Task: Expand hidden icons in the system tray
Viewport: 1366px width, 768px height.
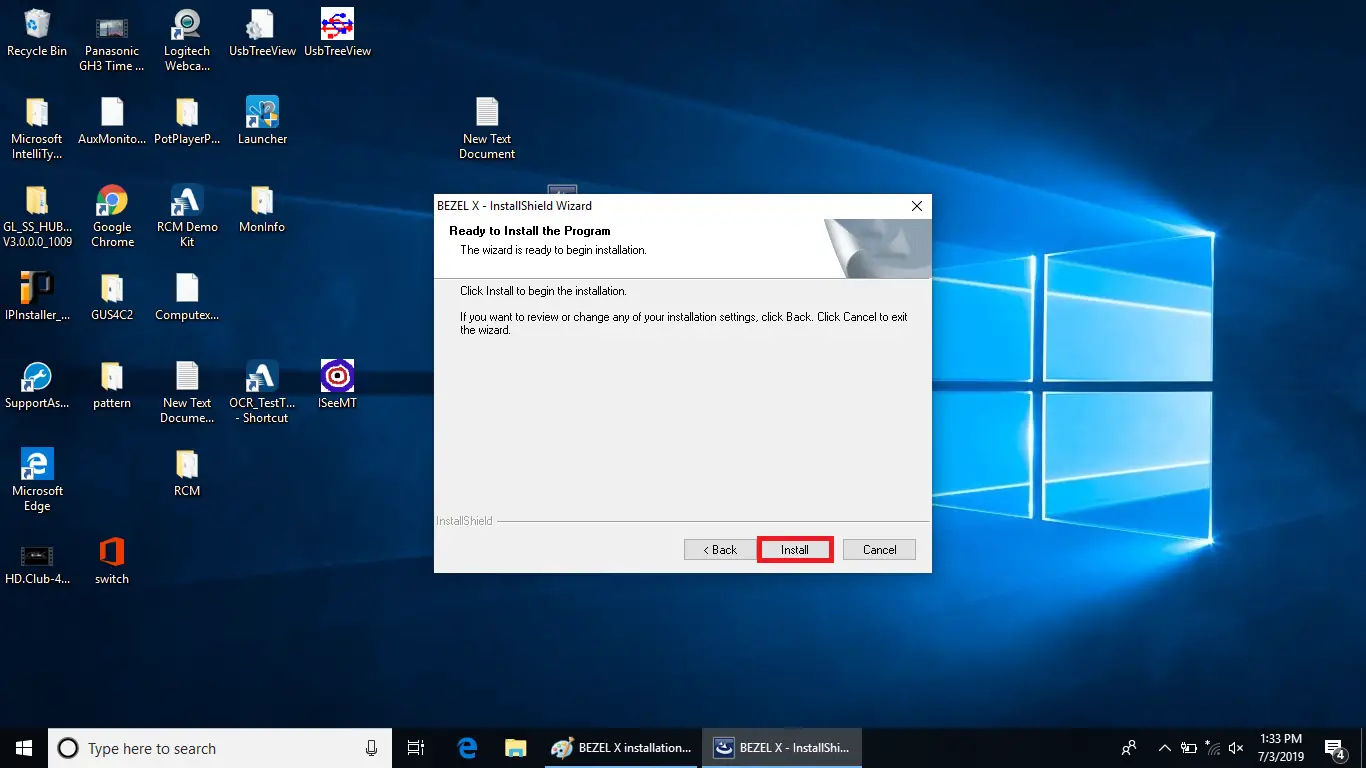Action: [1164, 747]
